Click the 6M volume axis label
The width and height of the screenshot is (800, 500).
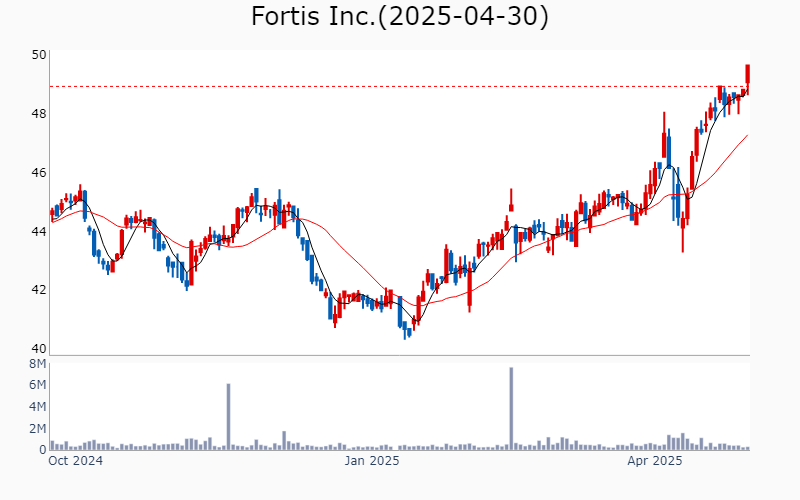tap(38, 385)
